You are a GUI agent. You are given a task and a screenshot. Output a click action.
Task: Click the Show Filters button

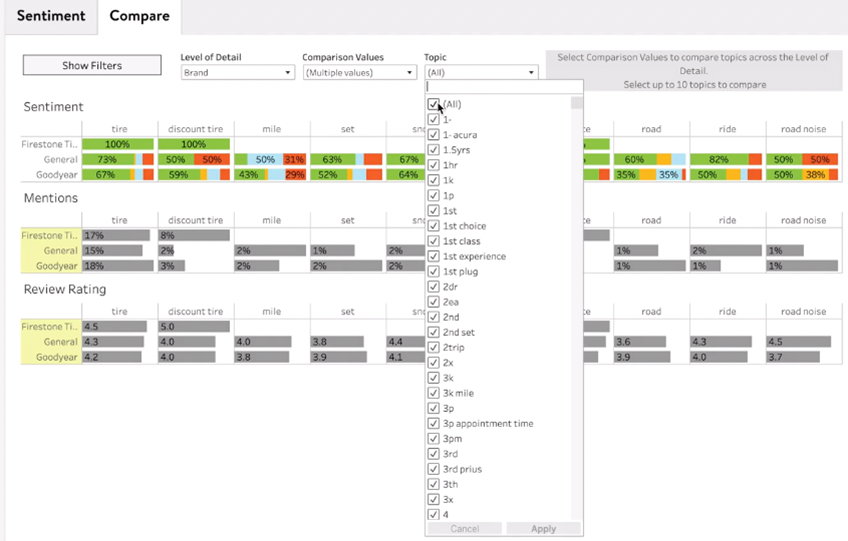(x=92, y=65)
